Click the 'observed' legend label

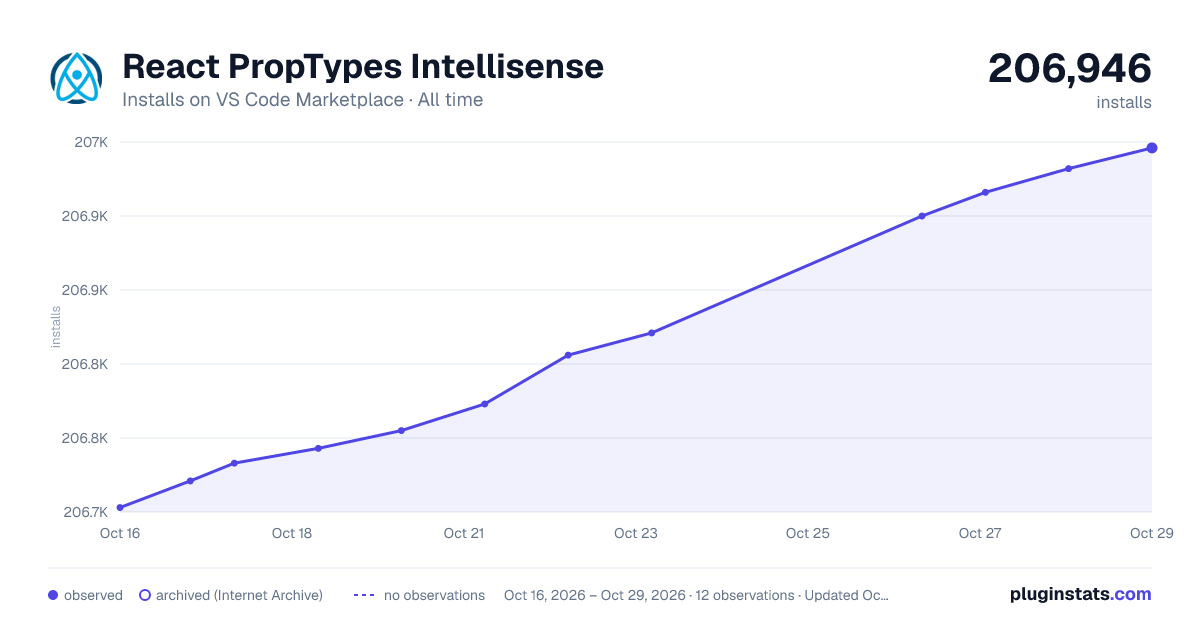(x=93, y=595)
